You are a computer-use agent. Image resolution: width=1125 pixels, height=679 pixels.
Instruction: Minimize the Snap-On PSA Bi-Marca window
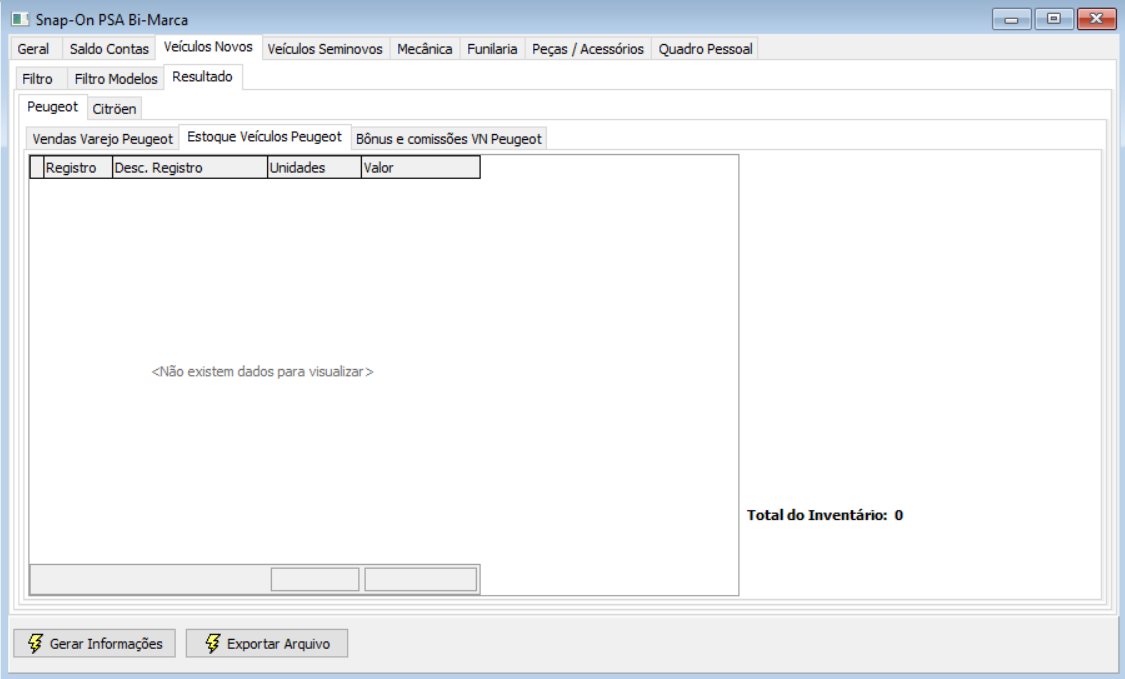1012,19
